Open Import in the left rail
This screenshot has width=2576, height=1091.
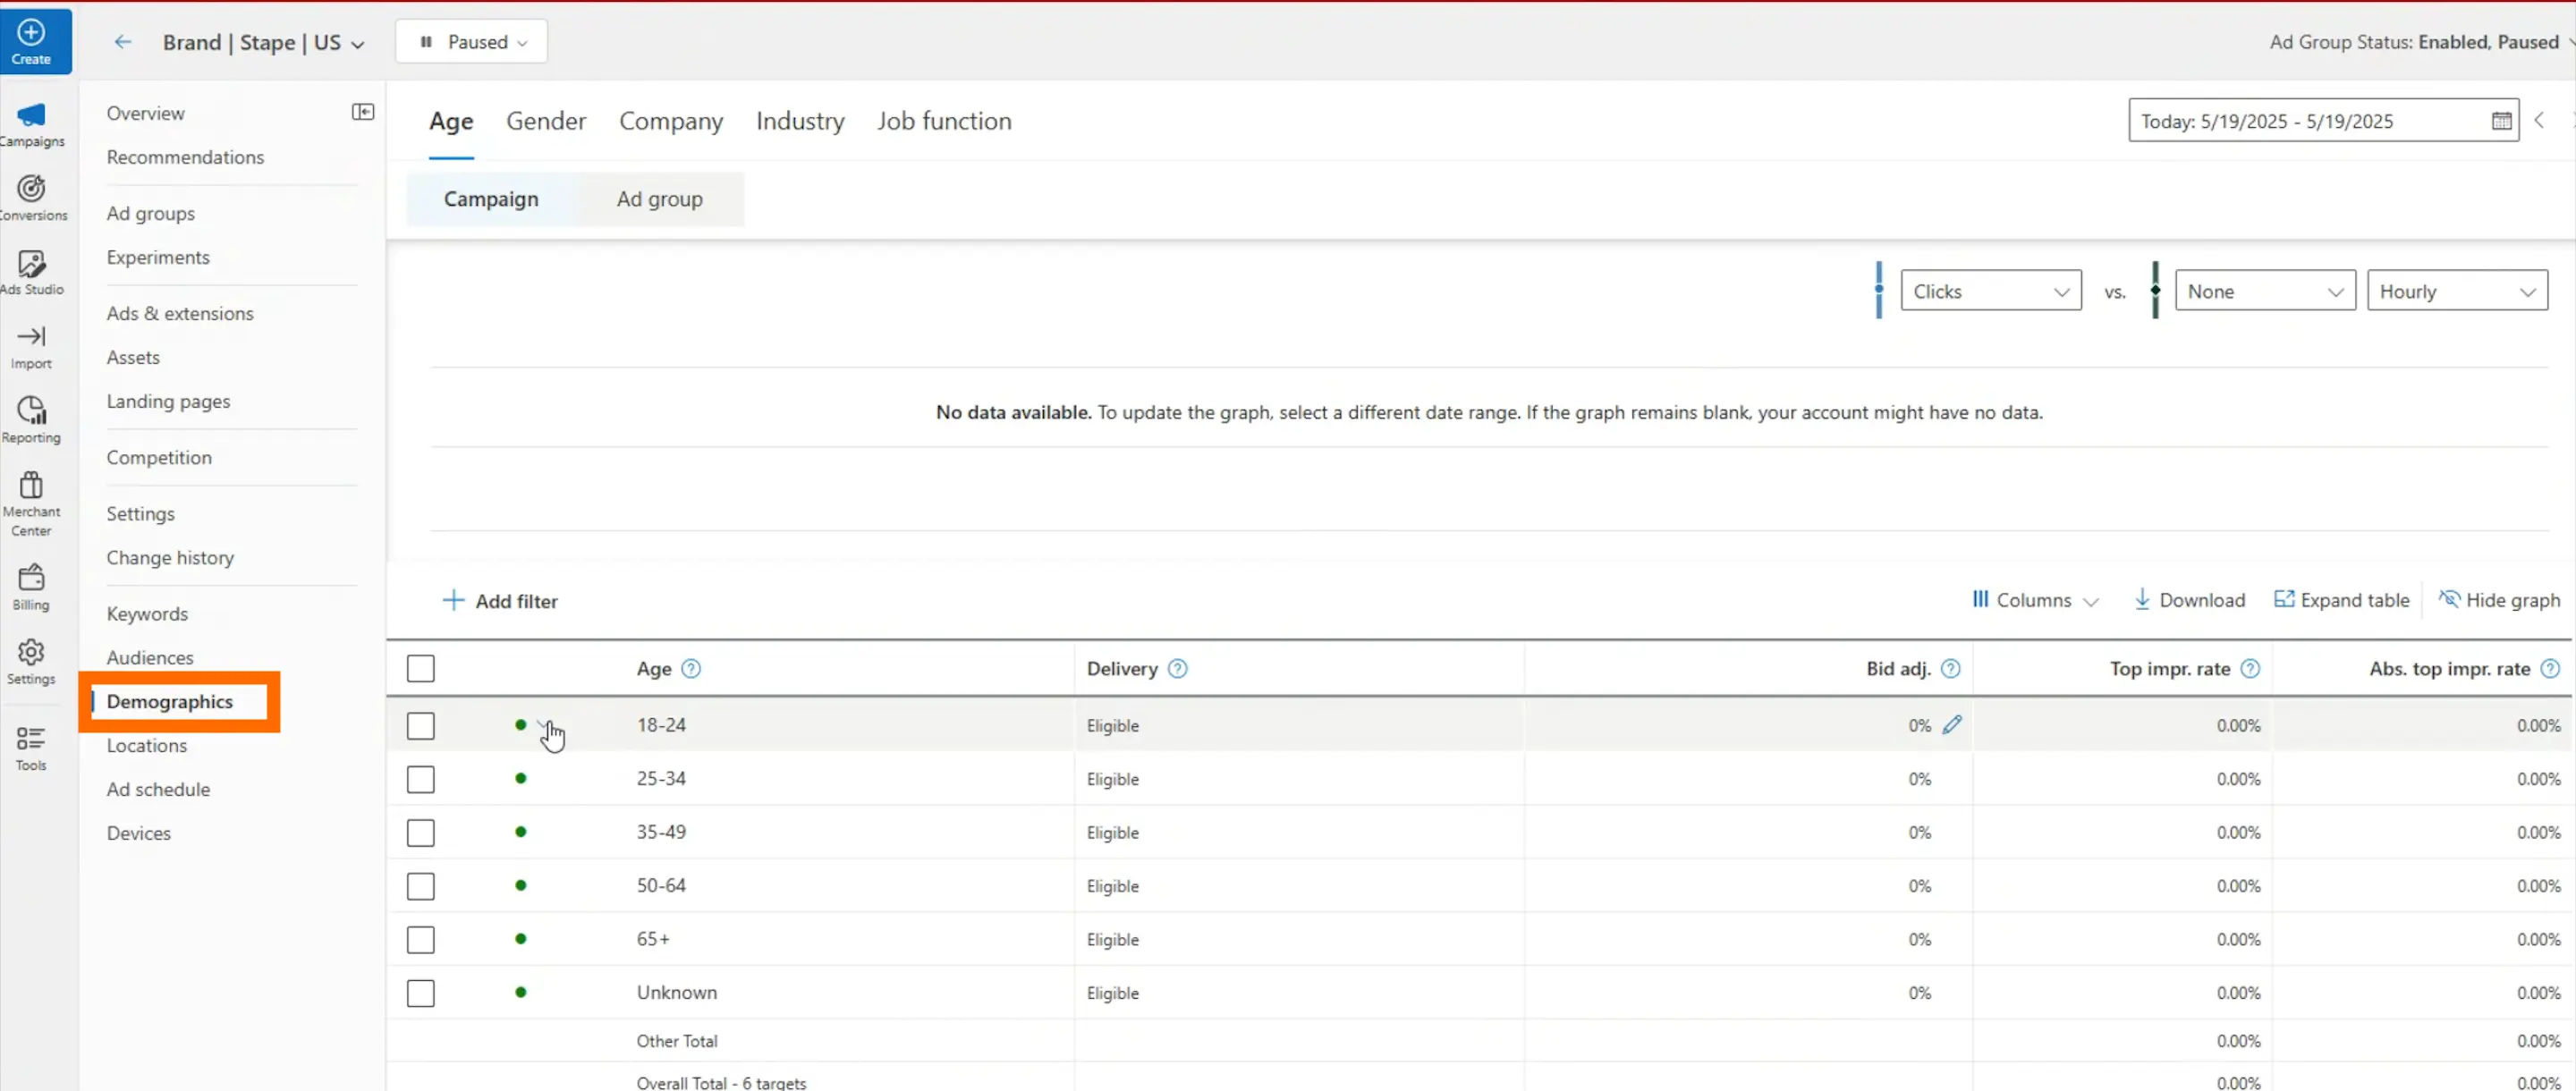(31, 347)
